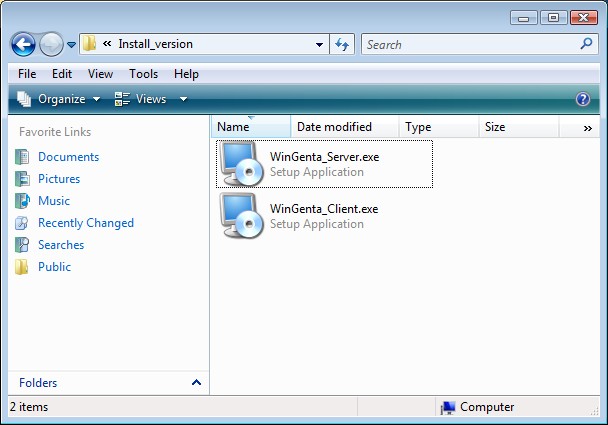Expand the address bar history dropdown
608x425 pixels.
coord(319,44)
